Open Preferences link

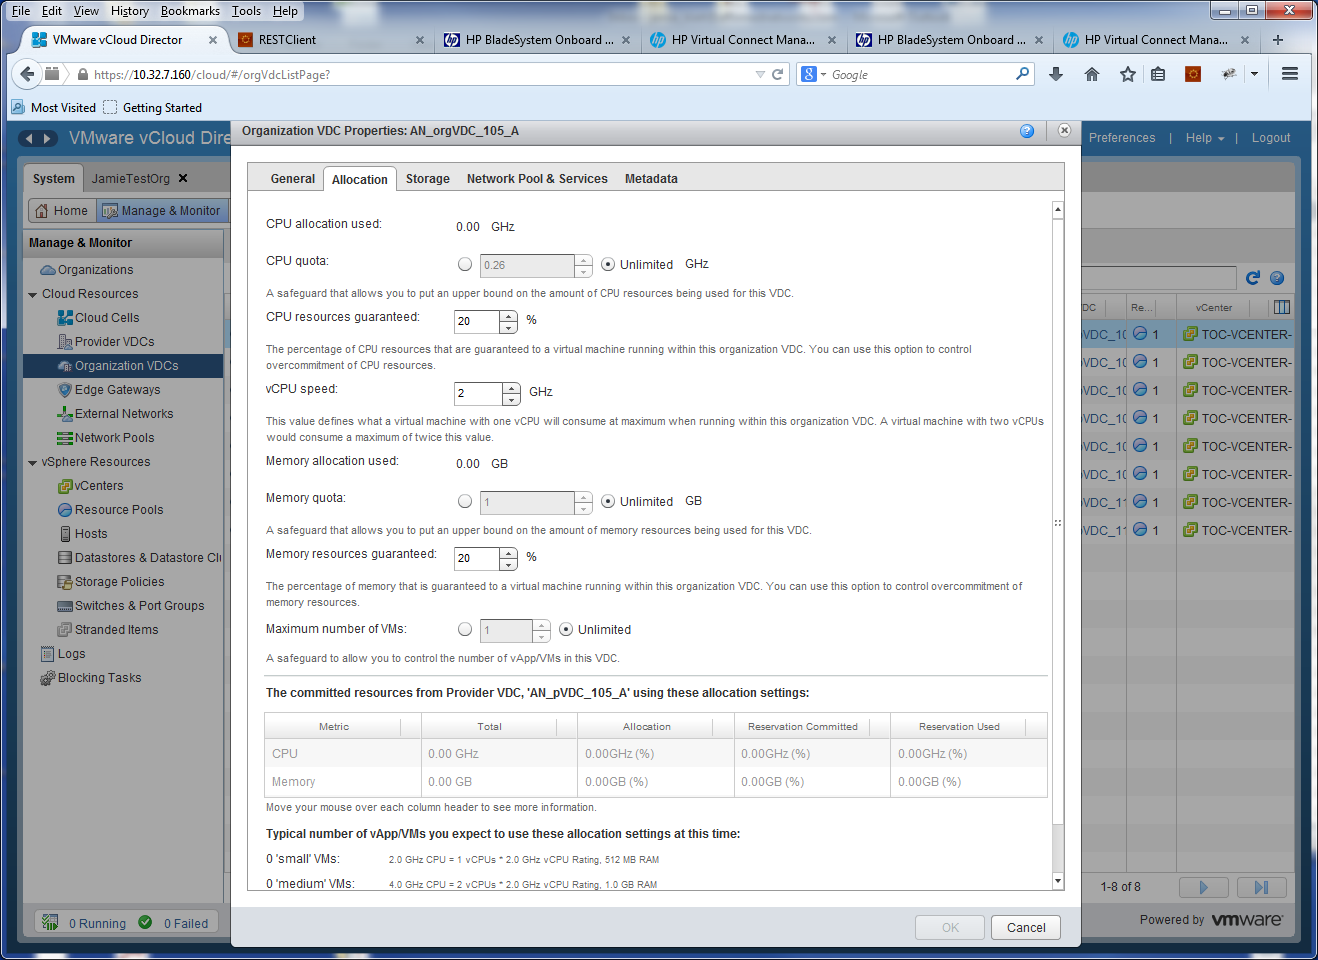tap(1122, 138)
